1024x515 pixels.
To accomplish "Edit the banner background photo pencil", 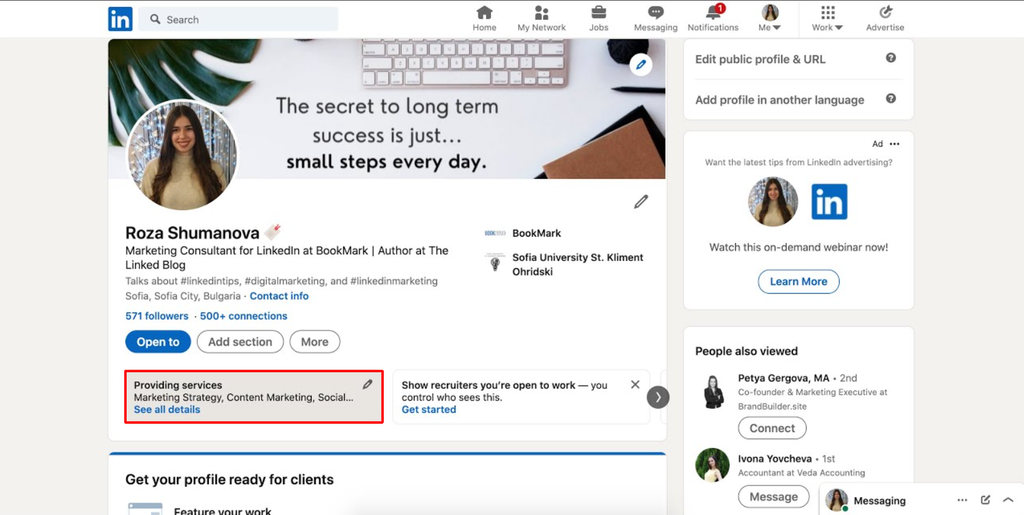I will pyautogui.click(x=641, y=65).
